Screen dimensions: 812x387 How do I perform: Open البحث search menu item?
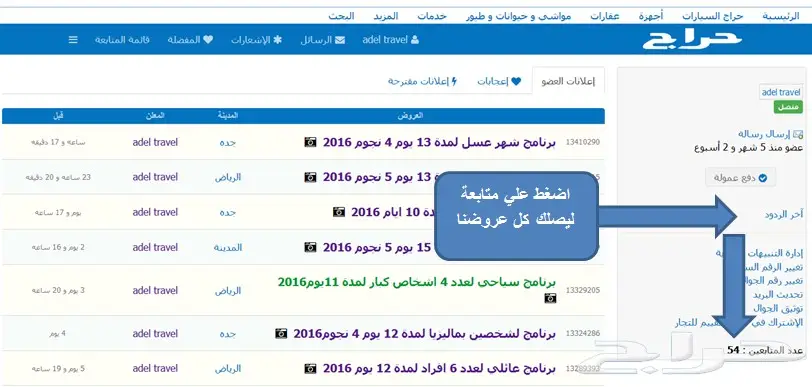[x=341, y=16]
